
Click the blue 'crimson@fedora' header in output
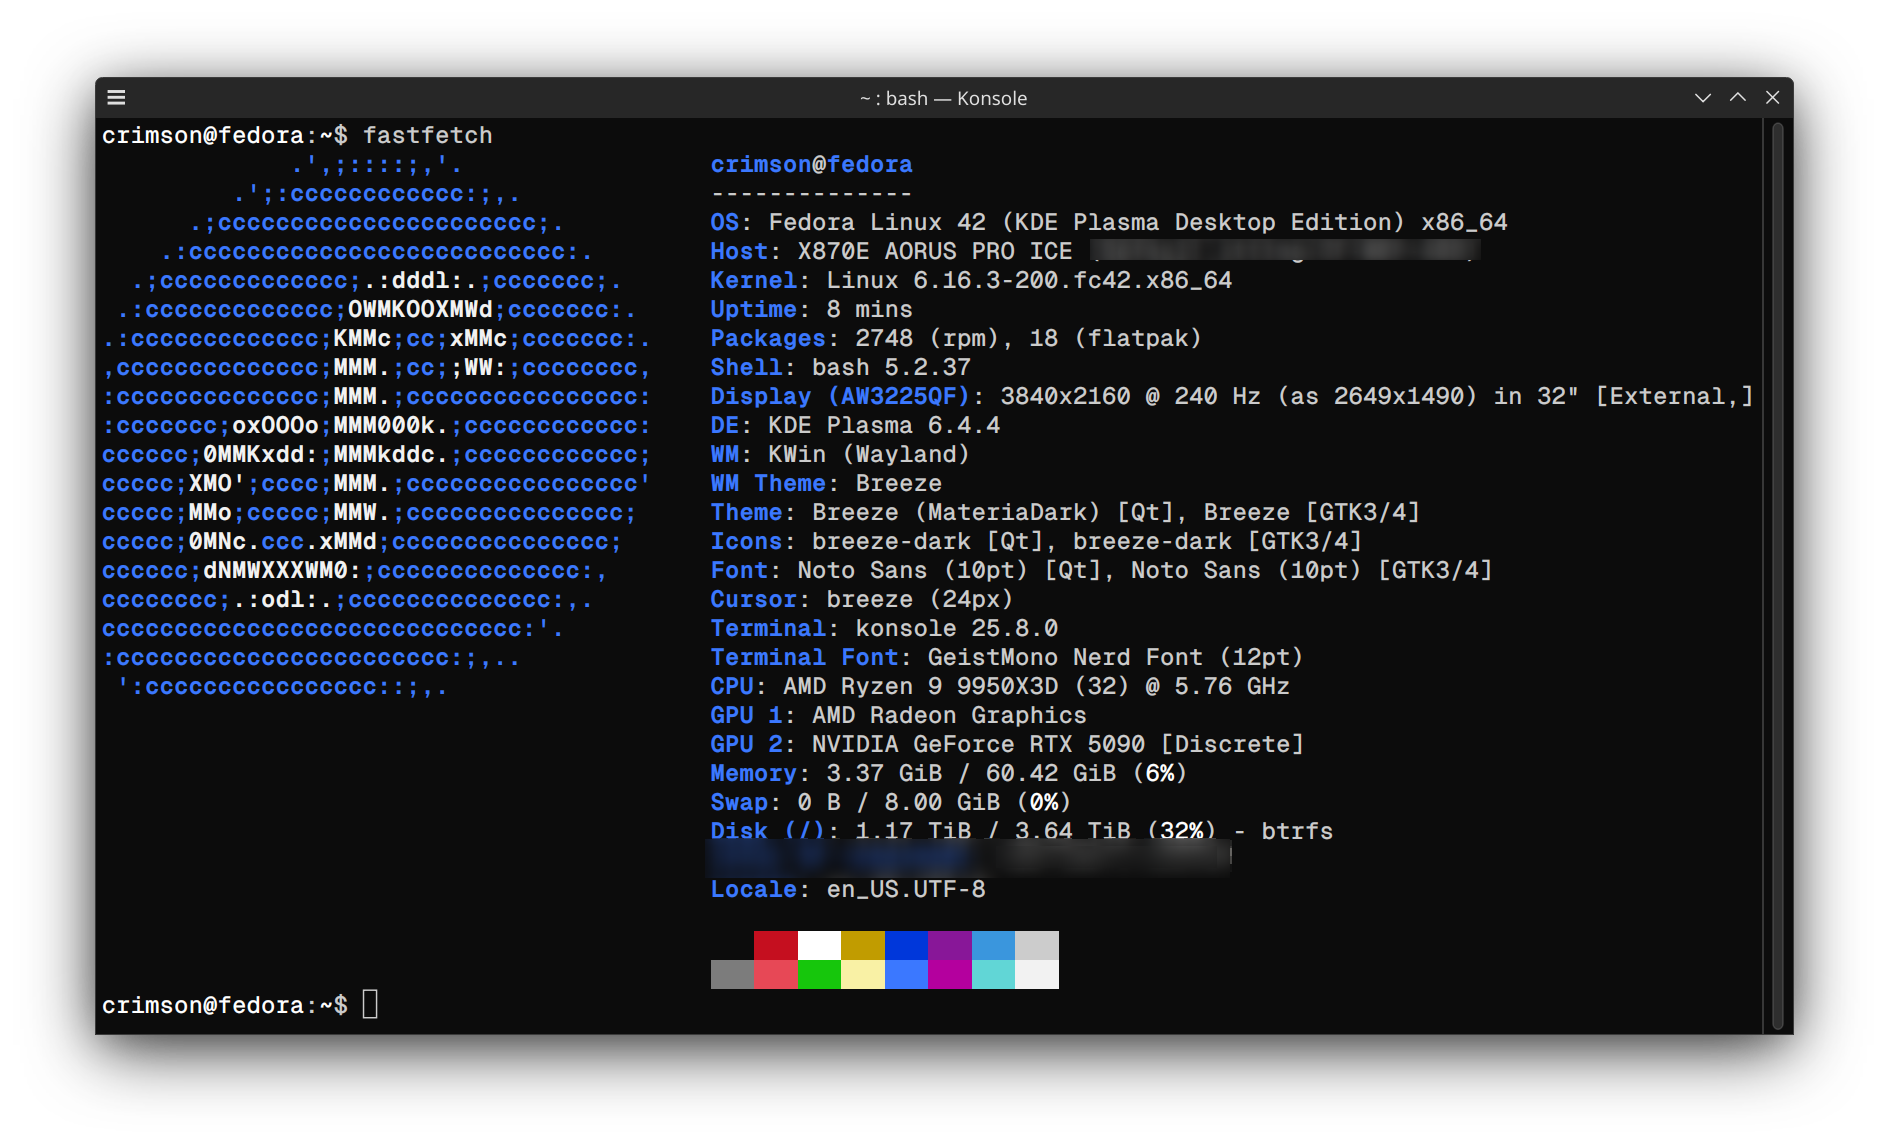[811, 164]
